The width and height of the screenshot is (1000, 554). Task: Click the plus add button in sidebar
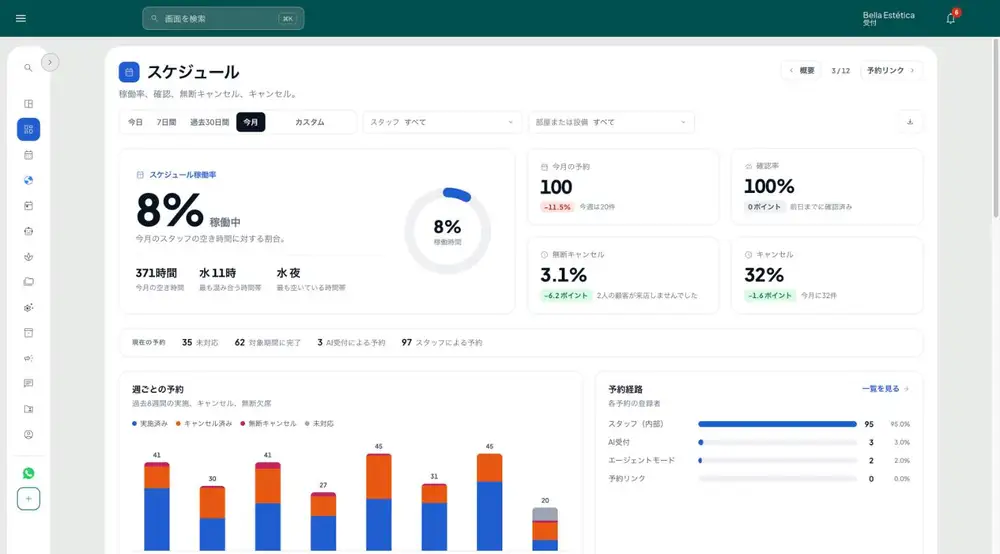[29, 499]
